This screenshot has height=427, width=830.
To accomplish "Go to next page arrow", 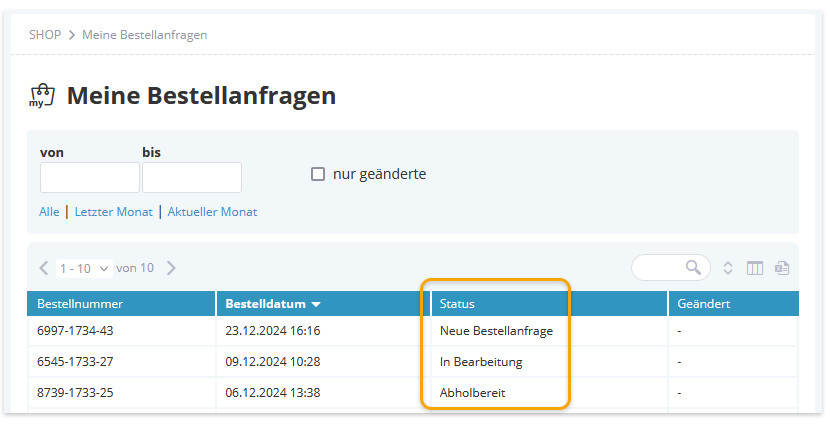I will (171, 268).
